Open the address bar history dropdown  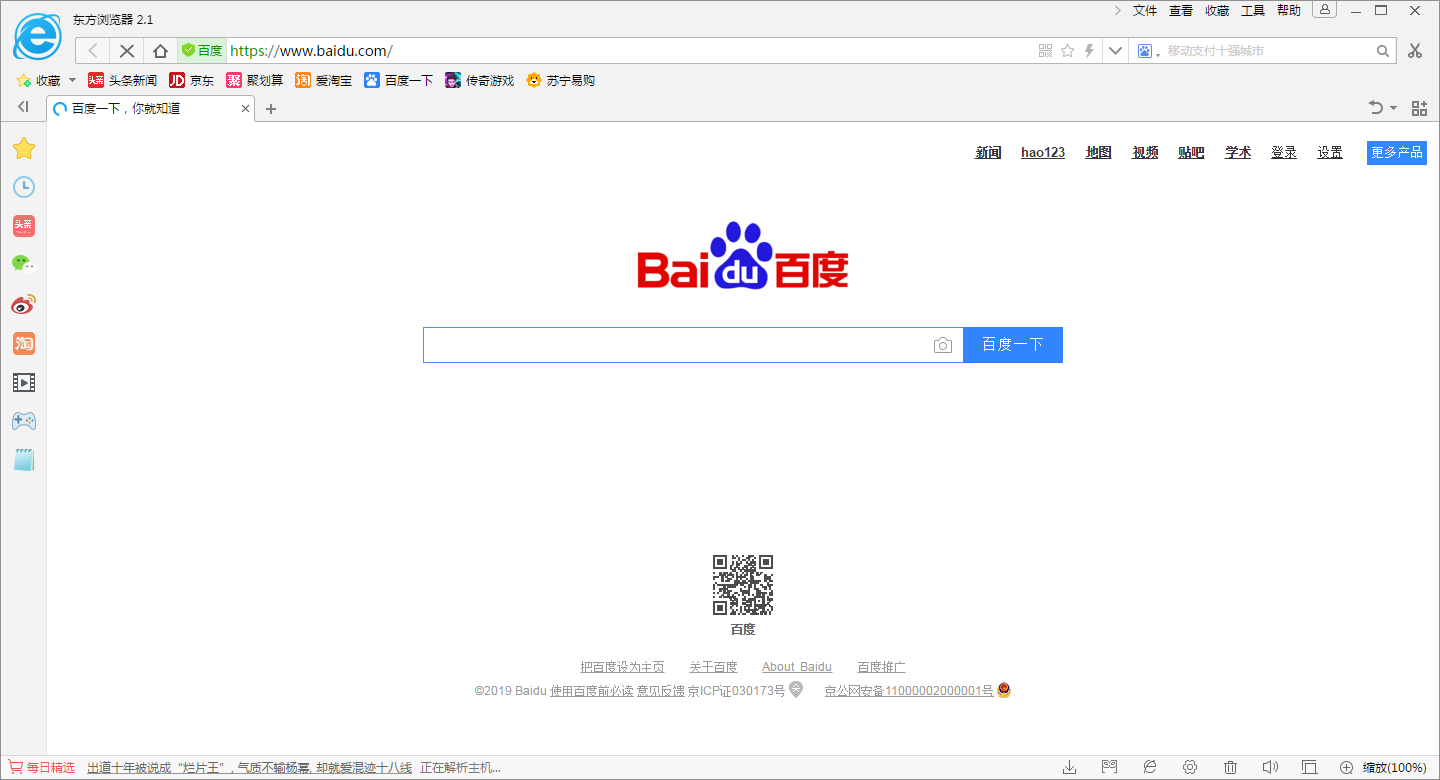(x=1114, y=50)
